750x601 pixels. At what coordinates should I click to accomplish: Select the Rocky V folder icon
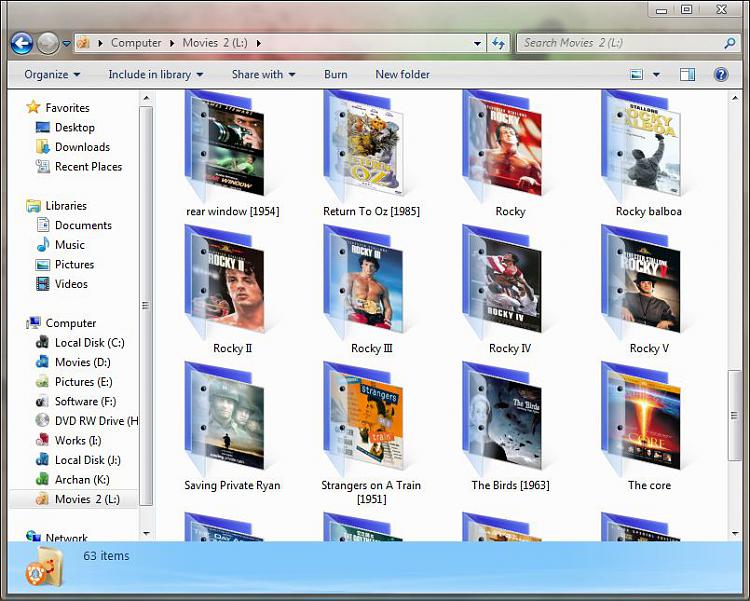pos(641,282)
